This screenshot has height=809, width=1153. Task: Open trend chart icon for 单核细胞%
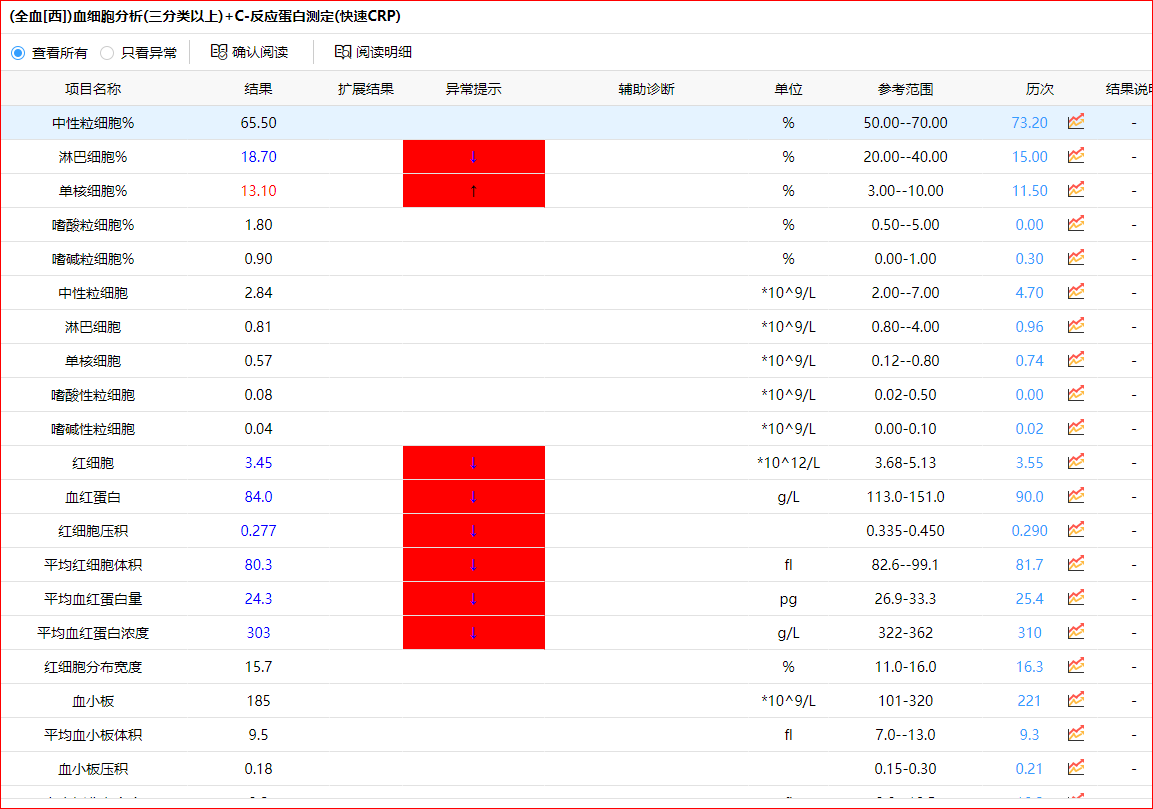pyautogui.click(x=1076, y=190)
